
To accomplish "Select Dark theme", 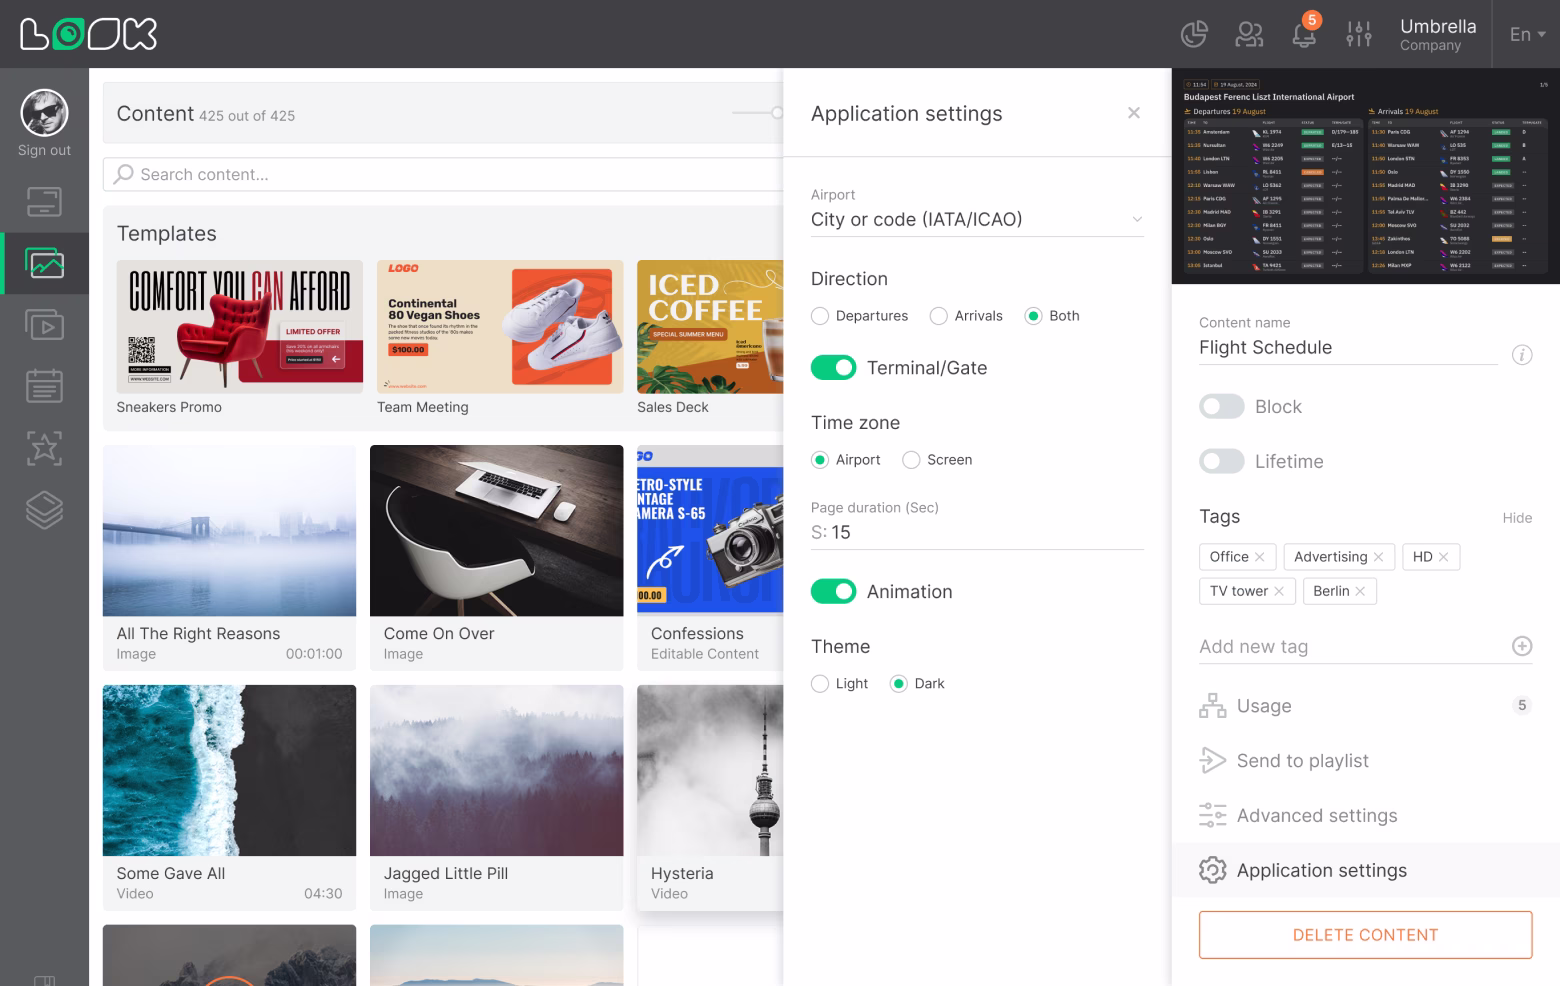I will coord(898,684).
